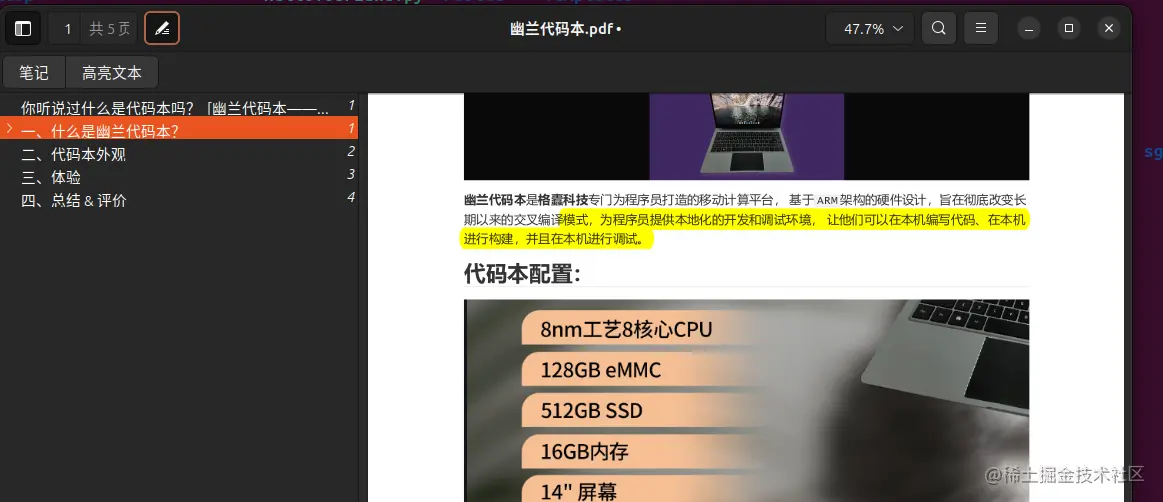Image resolution: width=1163 pixels, height=502 pixels.
Task: Select outline entry '你听说过什么是代码本吗?'
Action: pyautogui.click(x=179, y=108)
